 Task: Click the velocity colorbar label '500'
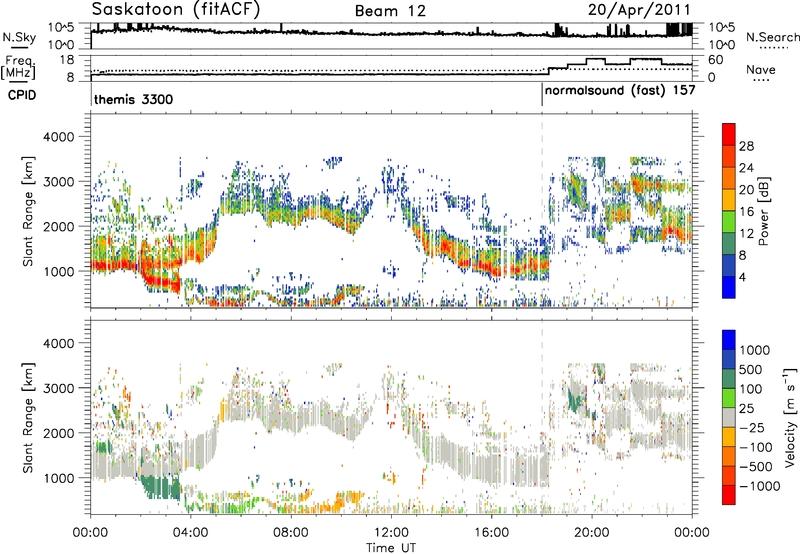[753, 370]
